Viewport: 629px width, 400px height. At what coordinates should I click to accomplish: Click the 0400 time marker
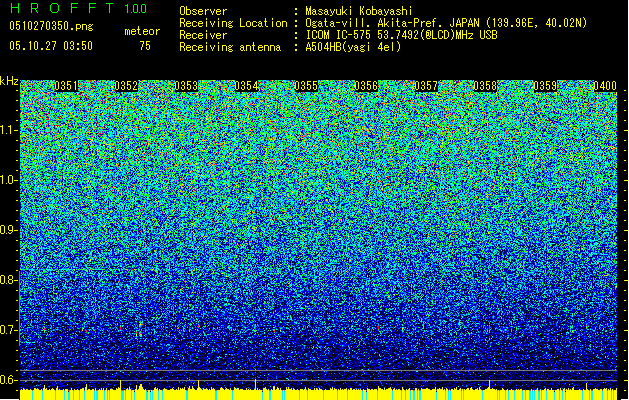pyautogui.click(x=605, y=86)
